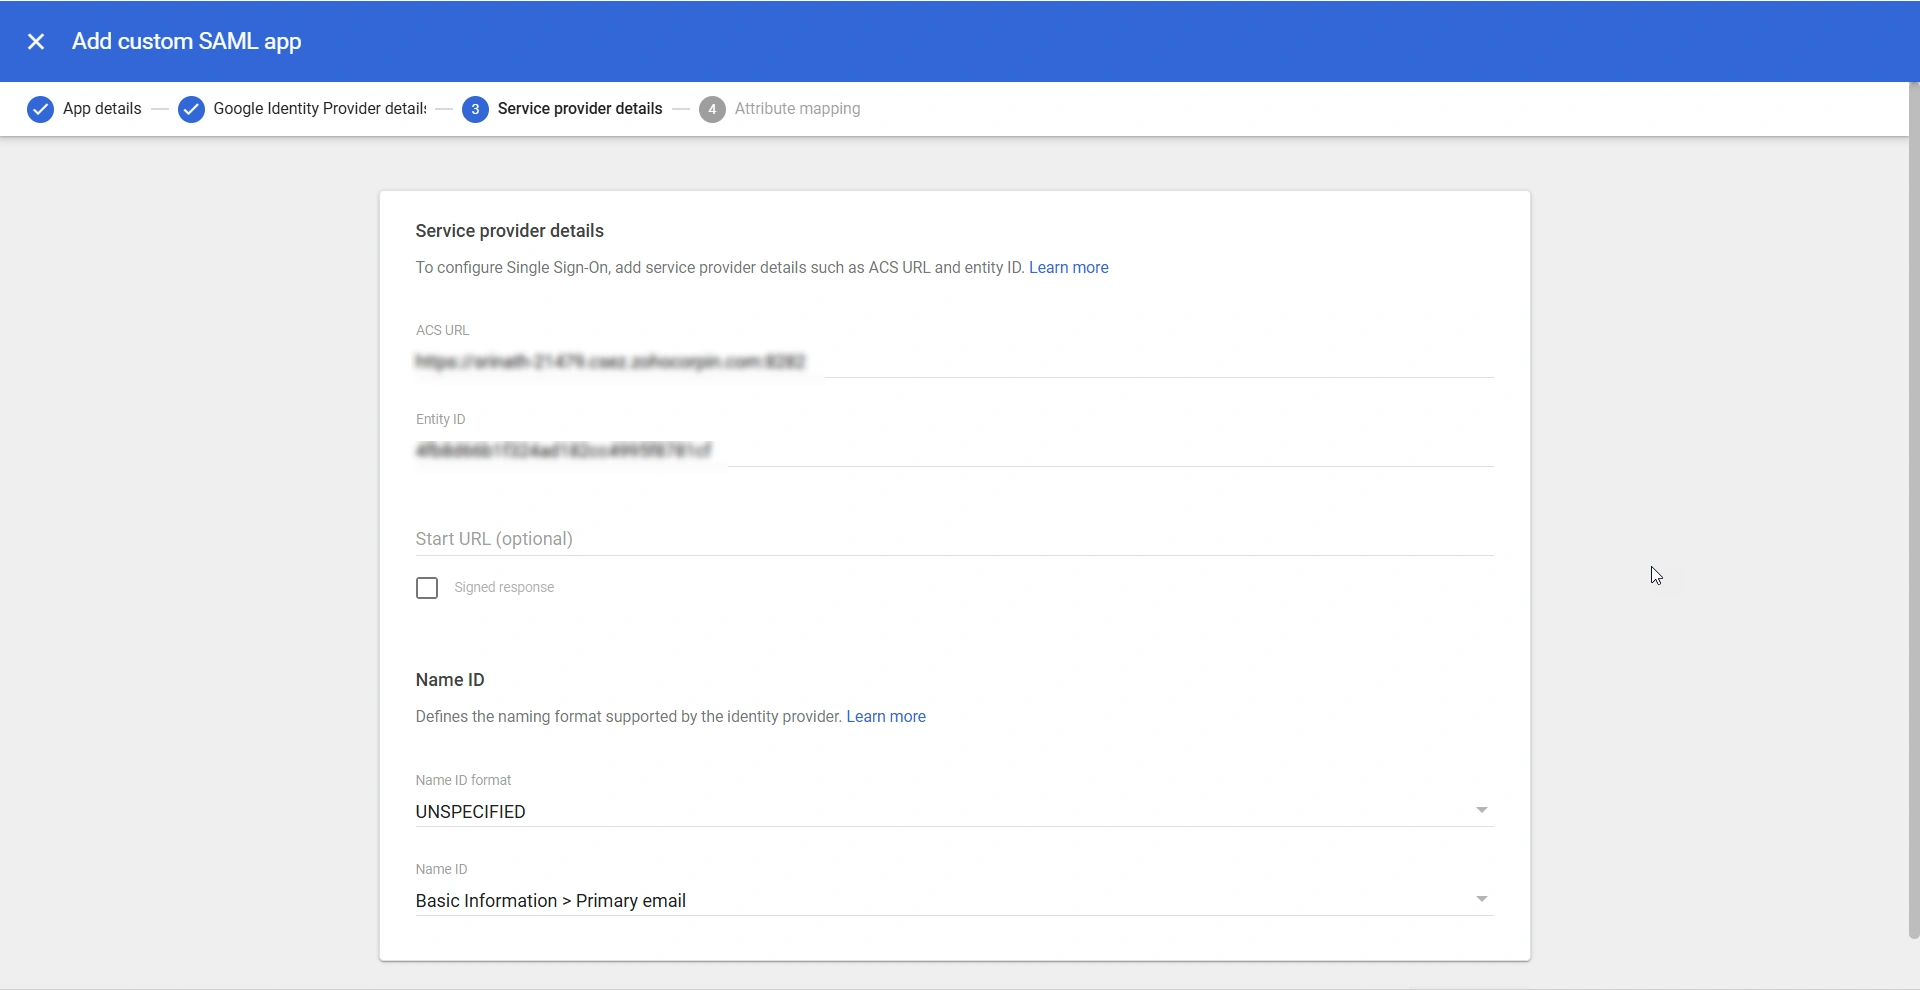Open the Learn more link under Name ID
The height and width of the screenshot is (990, 1920).
pyautogui.click(x=885, y=716)
